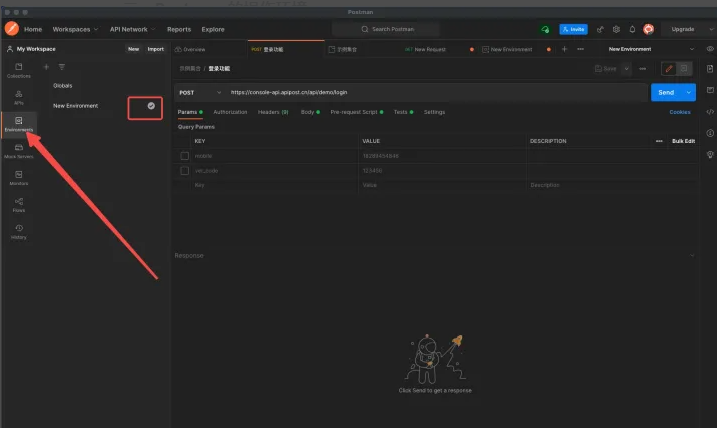Click the Bulk Edit link
The width and height of the screenshot is (717, 428).
pos(684,141)
